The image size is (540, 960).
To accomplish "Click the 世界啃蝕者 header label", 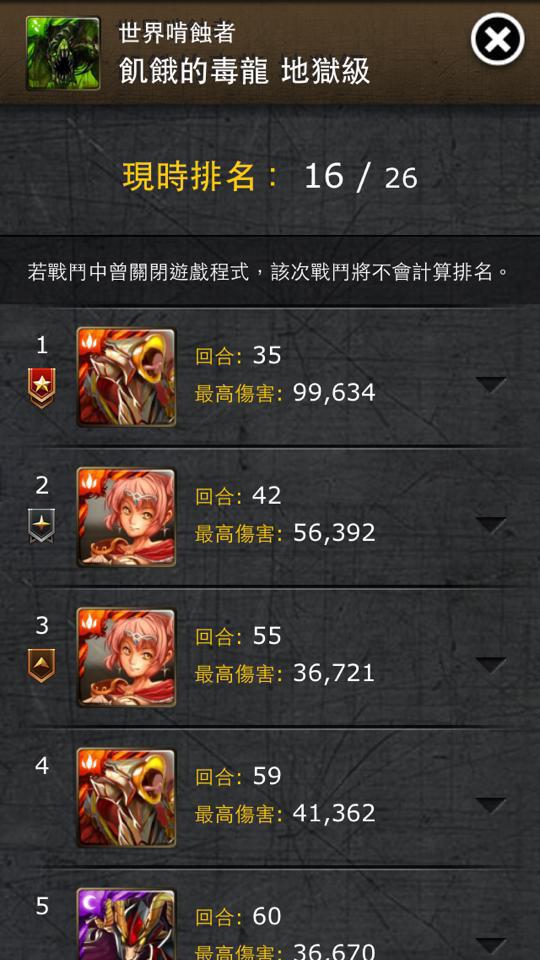I will [x=177, y=32].
